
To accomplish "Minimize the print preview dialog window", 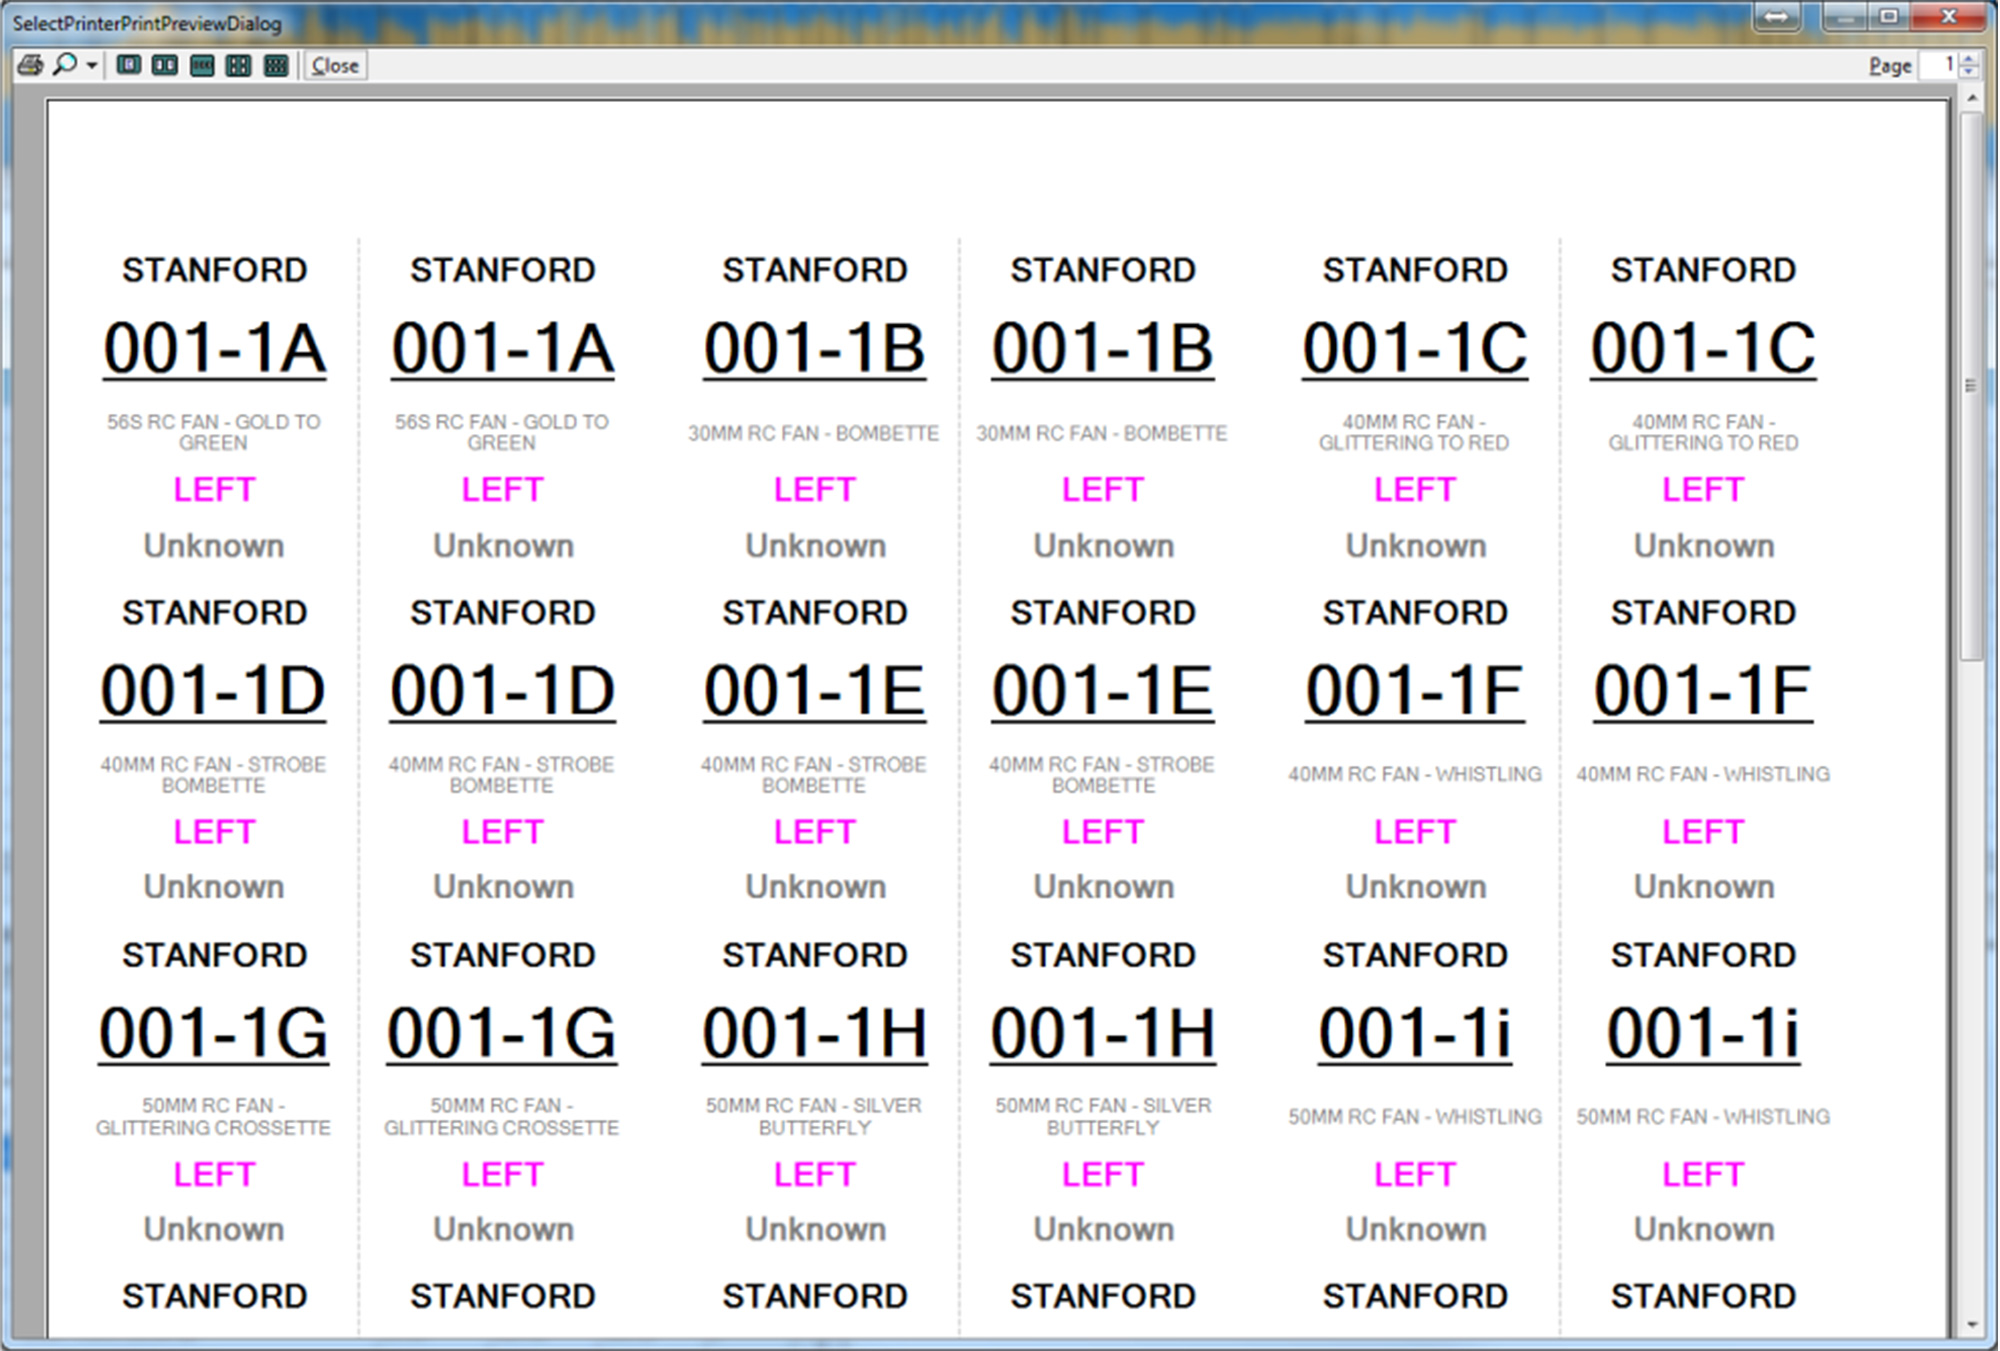I will click(x=1845, y=17).
